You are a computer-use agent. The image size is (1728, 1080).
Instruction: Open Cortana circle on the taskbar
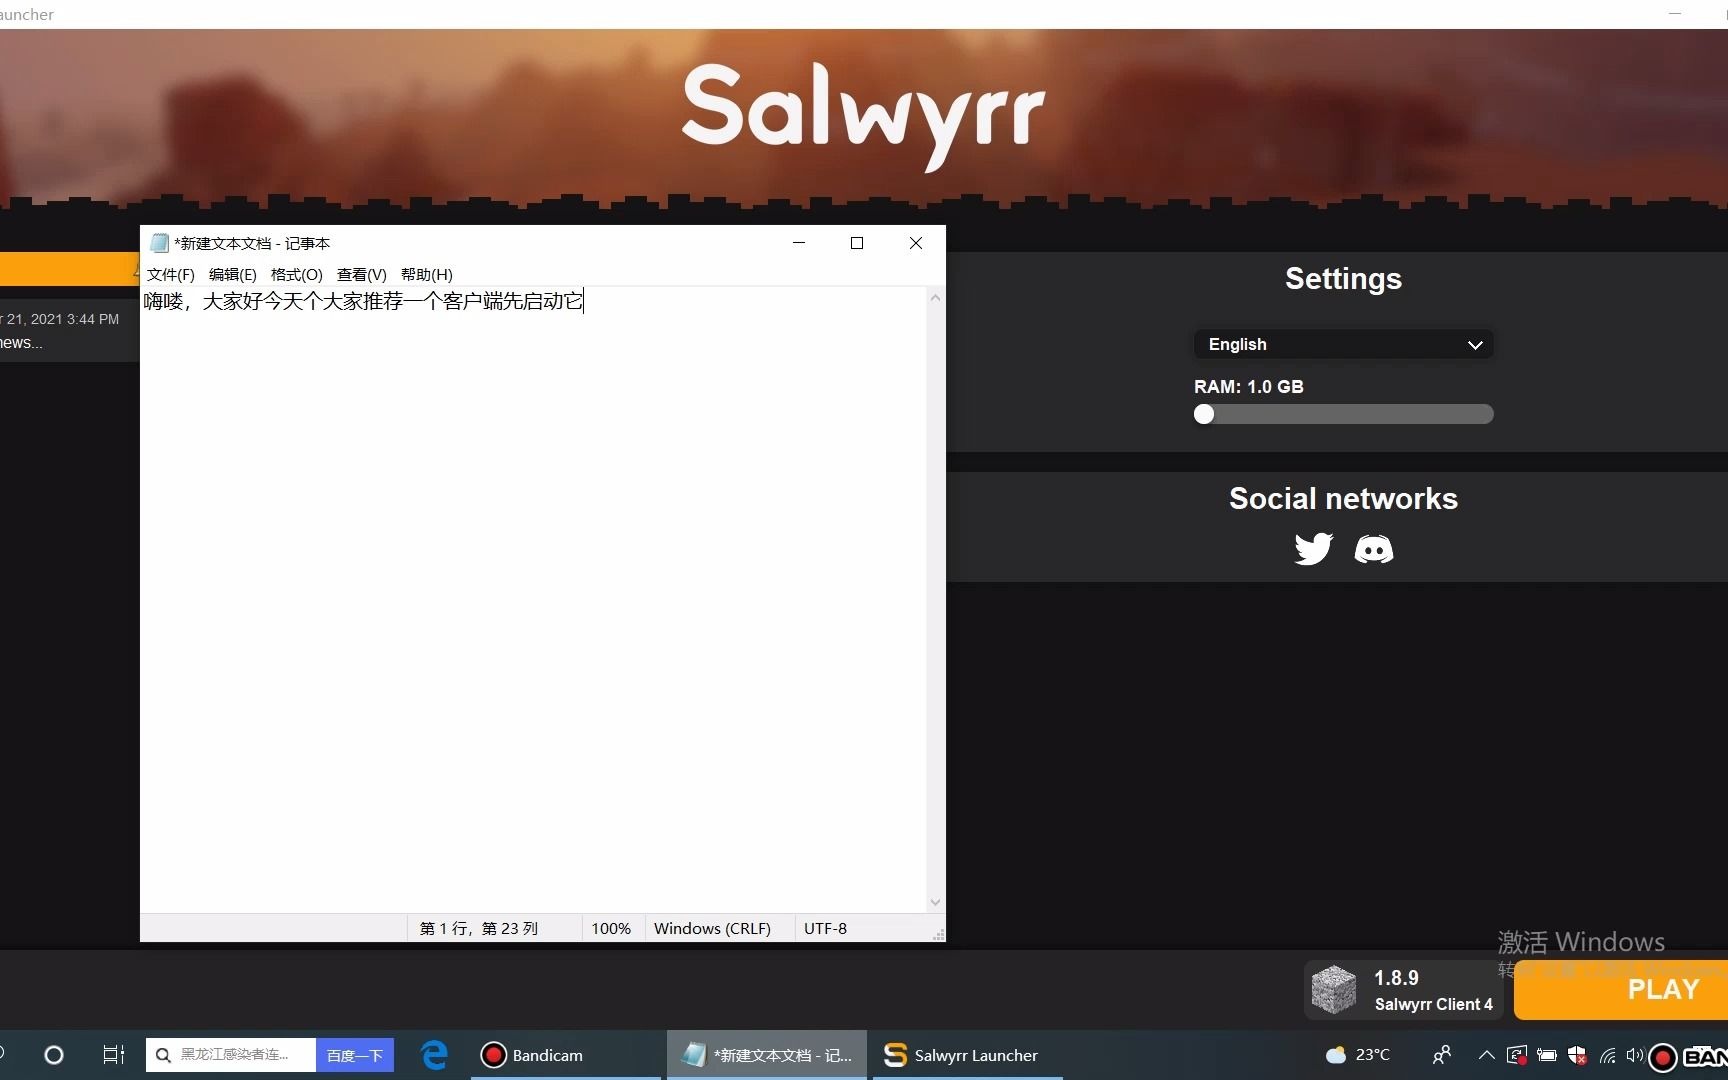coord(54,1055)
